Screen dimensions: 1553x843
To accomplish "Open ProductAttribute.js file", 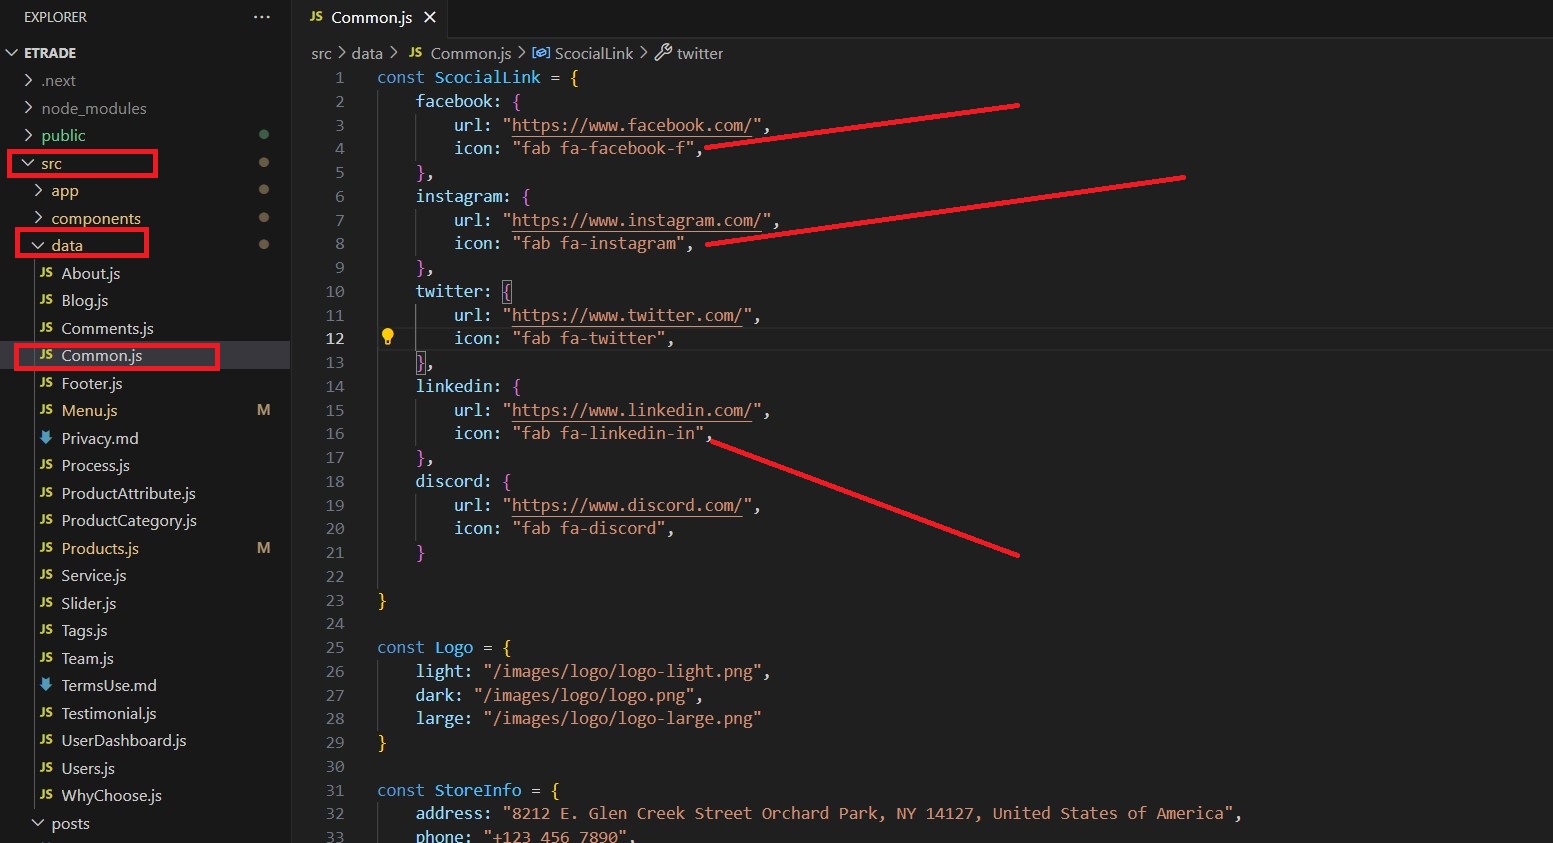I will 128,493.
